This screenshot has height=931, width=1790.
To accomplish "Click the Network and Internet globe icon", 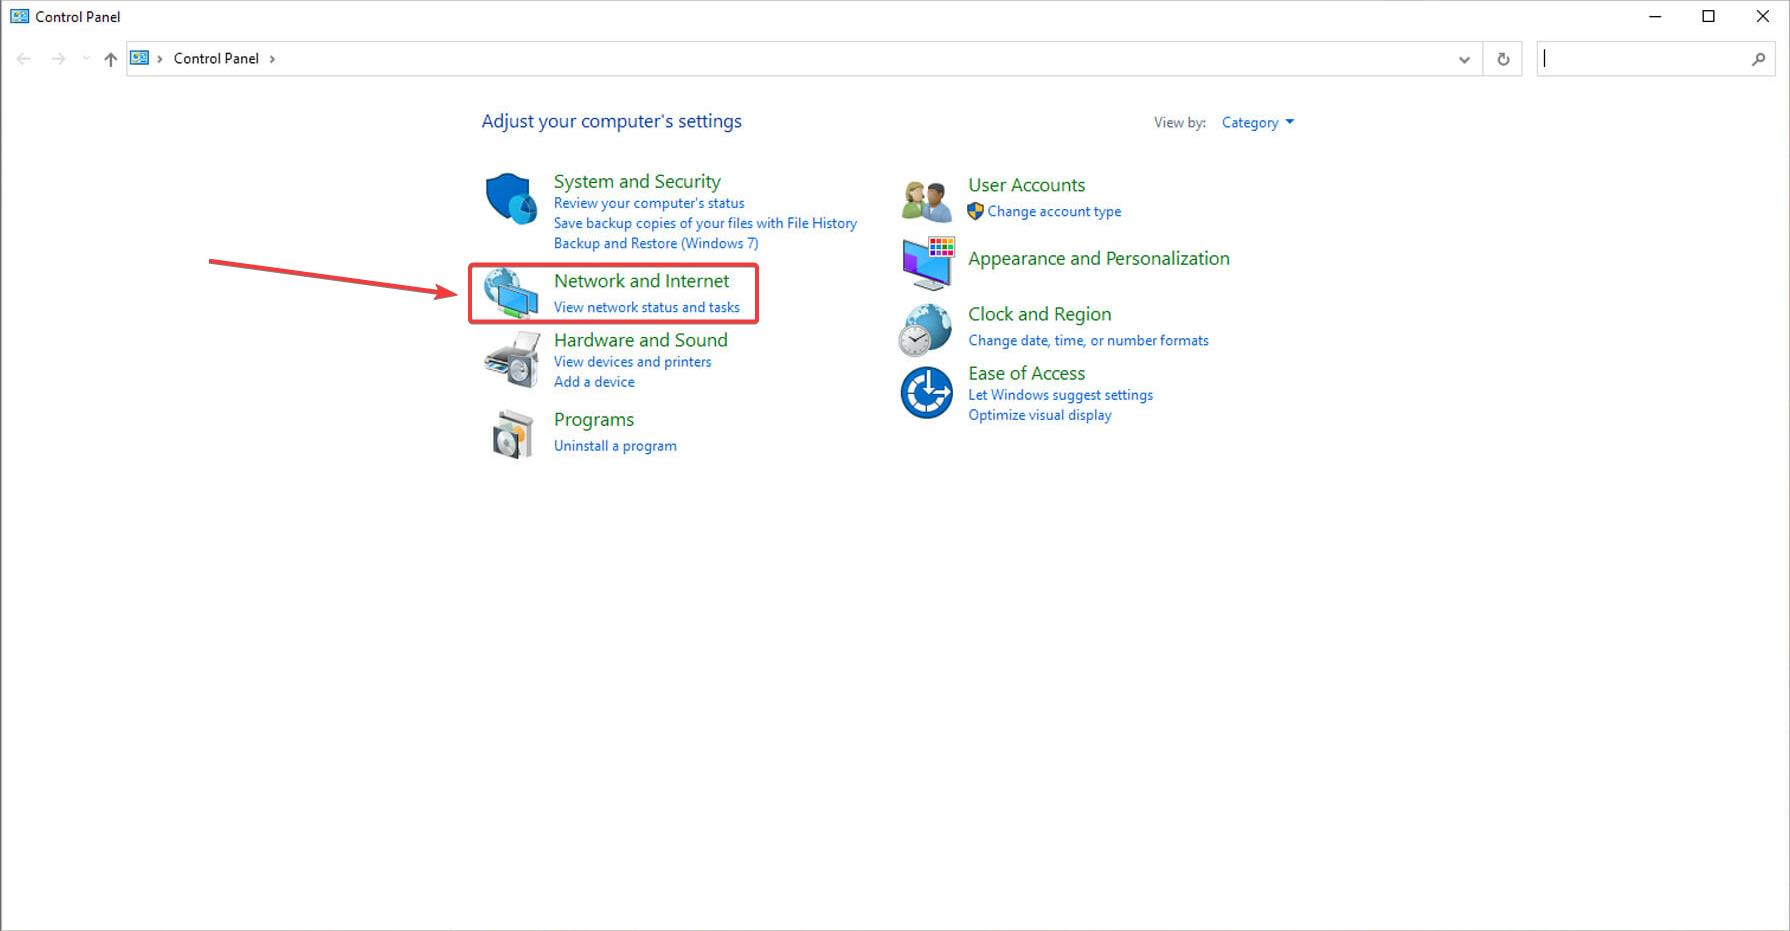I will (x=511, y=293).
